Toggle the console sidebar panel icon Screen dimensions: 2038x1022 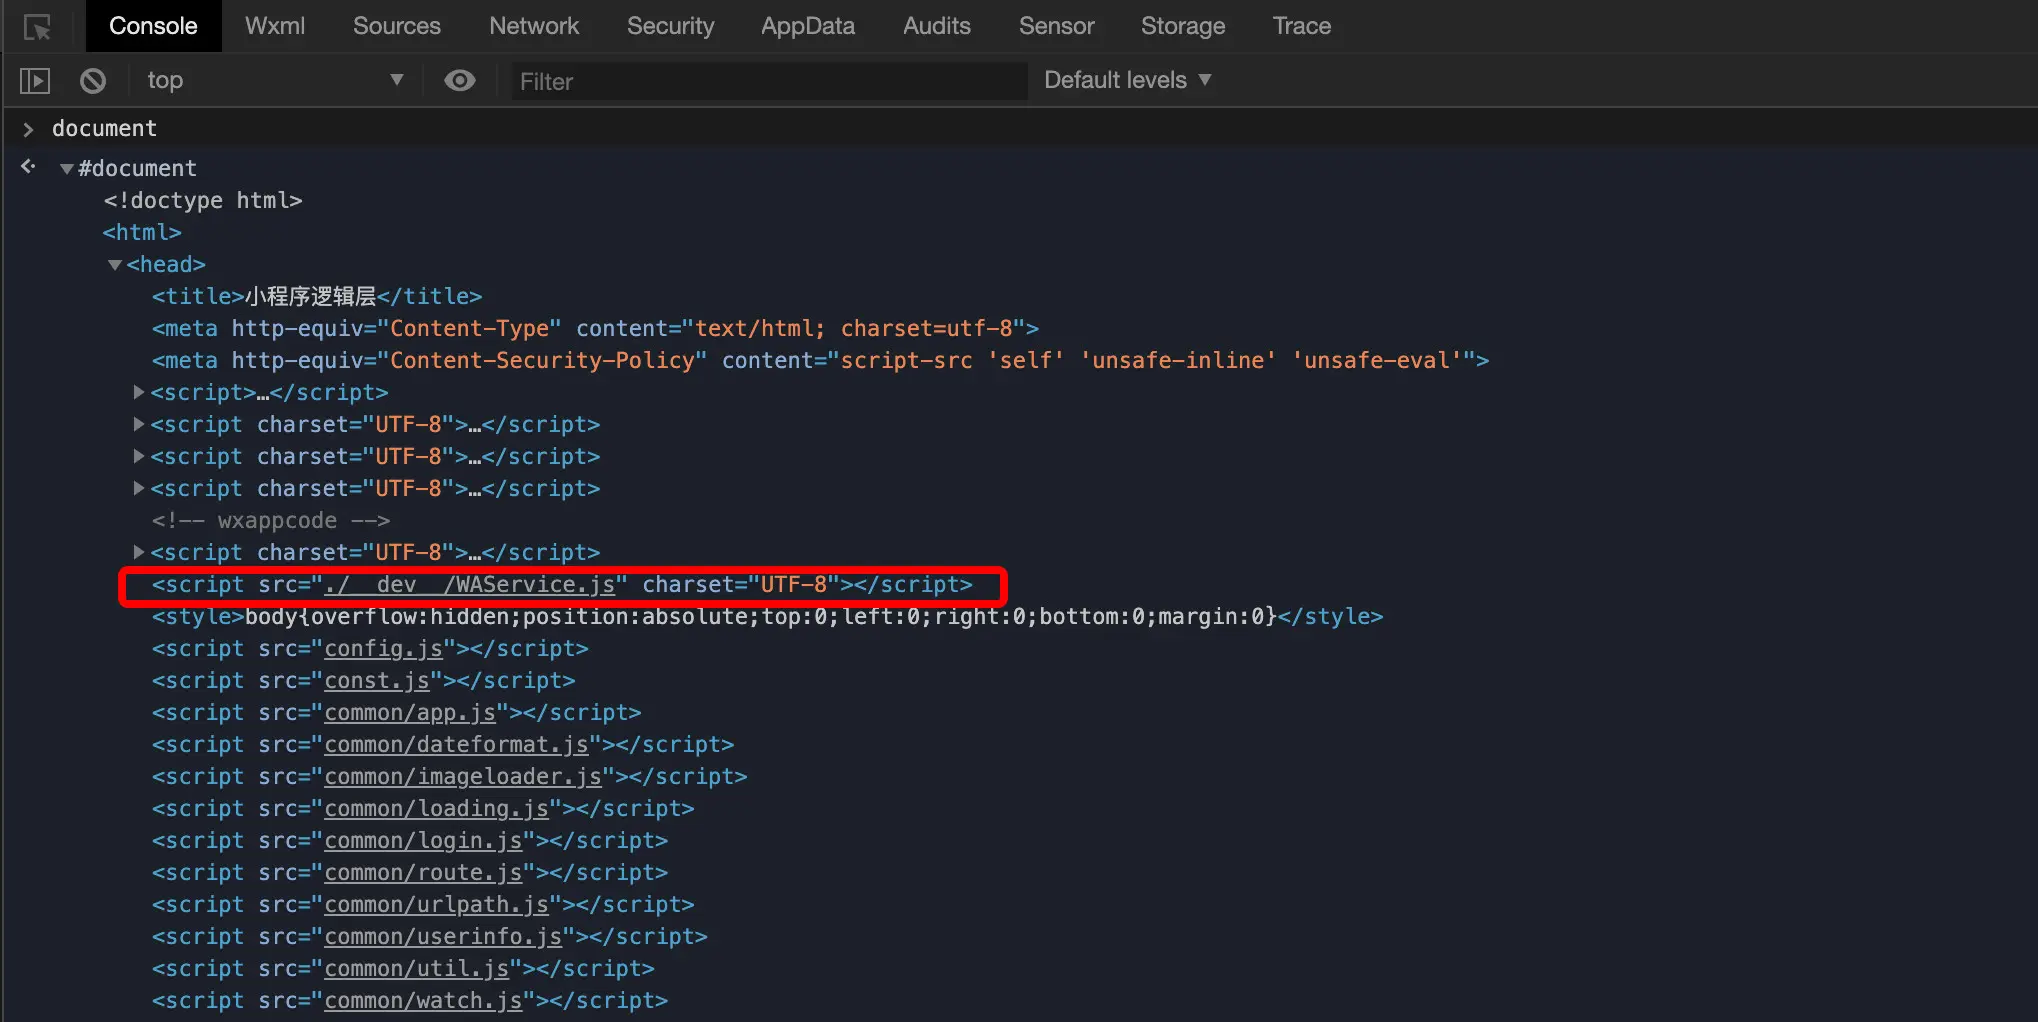pyautogui.click(x=35, y=81)
